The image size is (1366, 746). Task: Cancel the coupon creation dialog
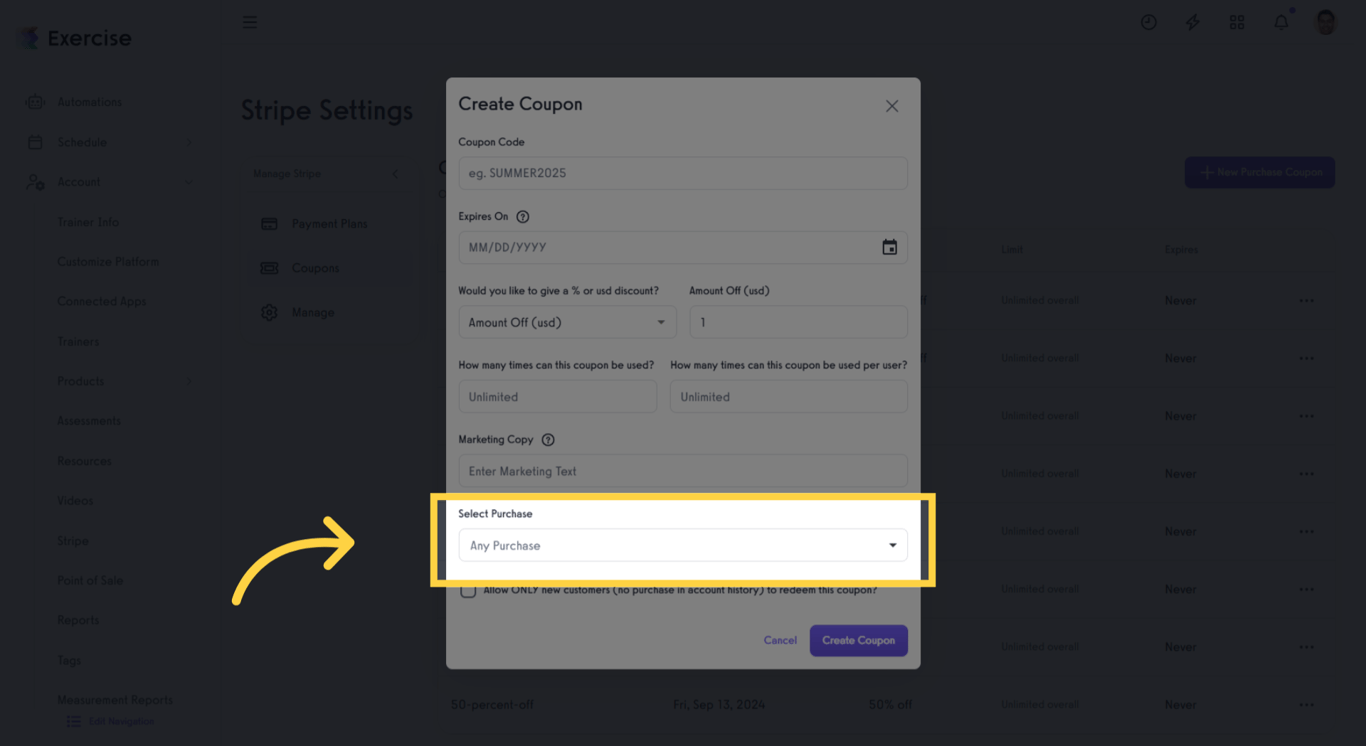(780, 640)
